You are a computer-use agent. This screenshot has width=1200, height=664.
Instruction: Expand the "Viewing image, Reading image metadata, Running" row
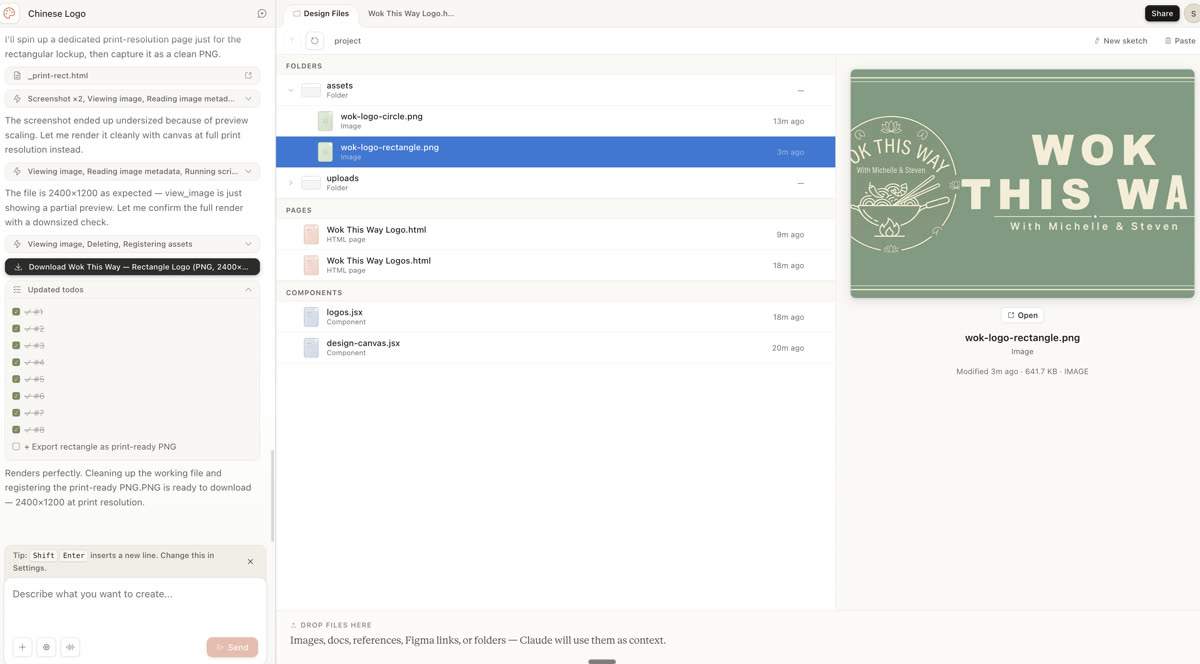pos(132,171)
